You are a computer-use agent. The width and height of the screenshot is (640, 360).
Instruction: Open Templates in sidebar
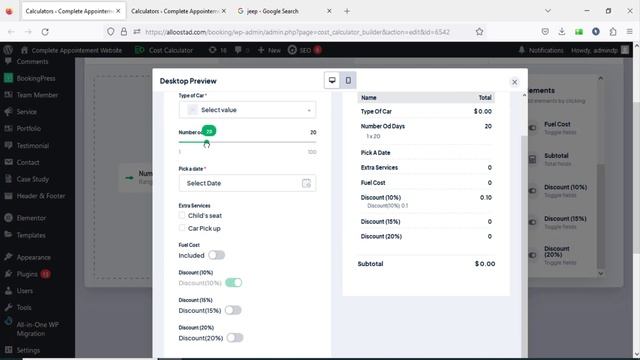[x=31, y=235]
